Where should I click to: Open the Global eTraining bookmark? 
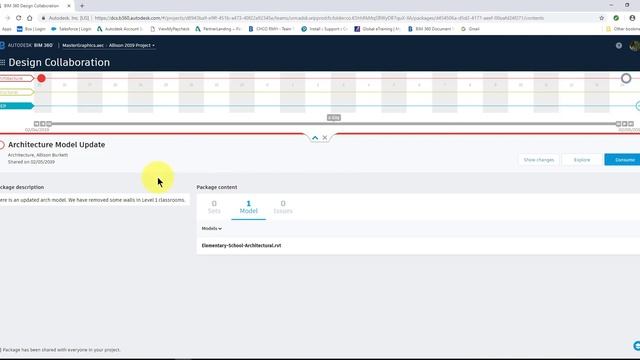tap(378, 29)
